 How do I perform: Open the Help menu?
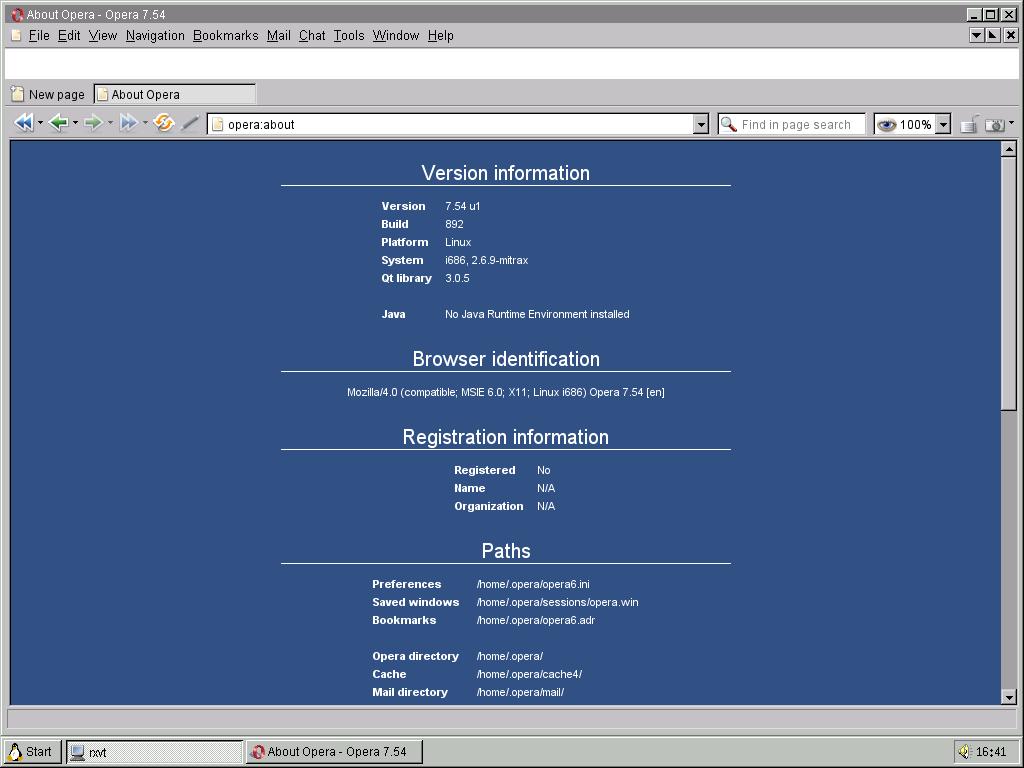[x=441, y=35]
